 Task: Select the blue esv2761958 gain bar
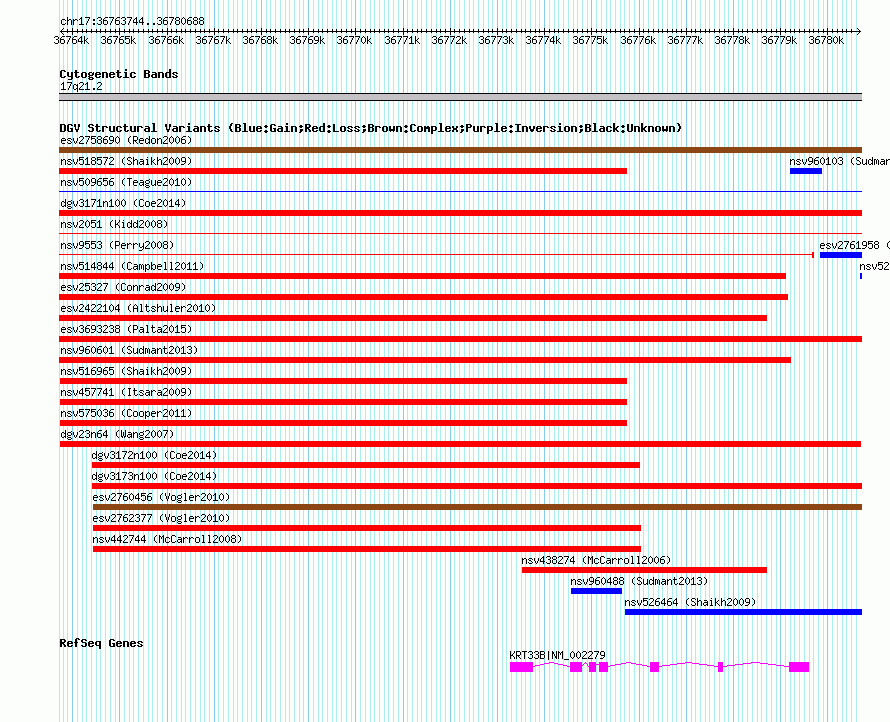click(x=840, y=255)
